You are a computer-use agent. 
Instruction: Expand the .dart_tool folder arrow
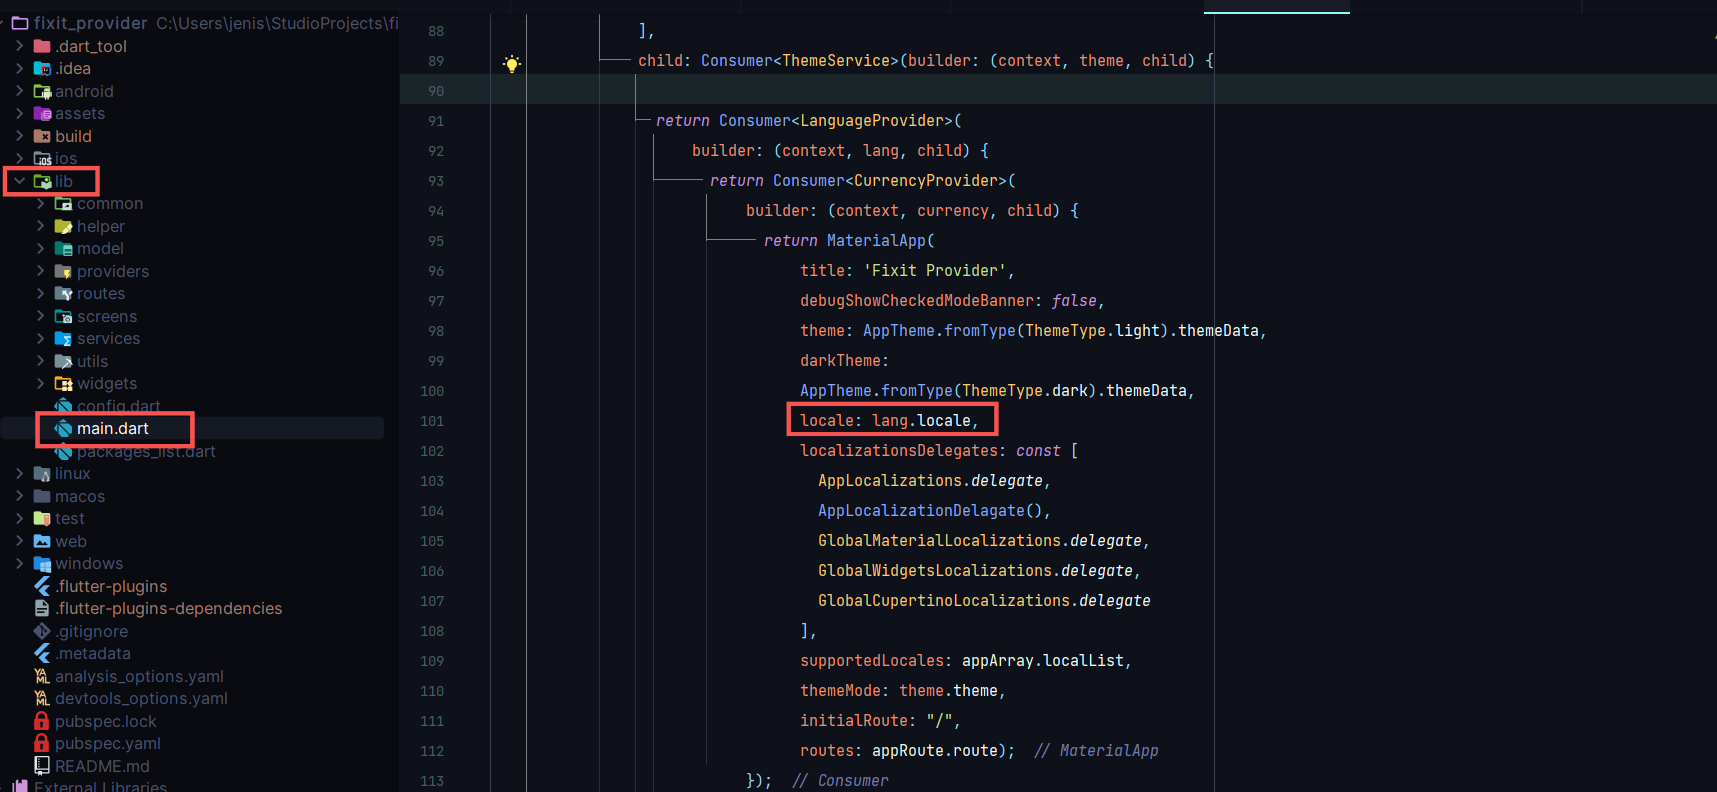(19, 46)
